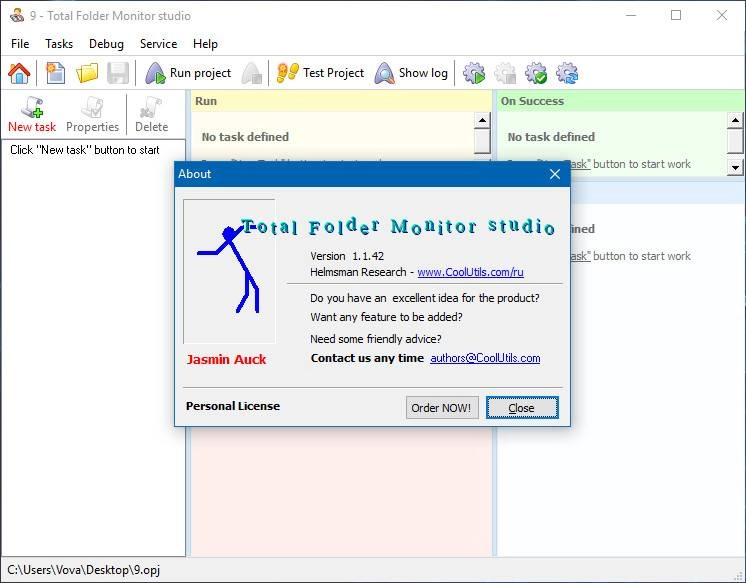Click gear with green checkmark icon
Screen dimensions: 746x583
536,73
